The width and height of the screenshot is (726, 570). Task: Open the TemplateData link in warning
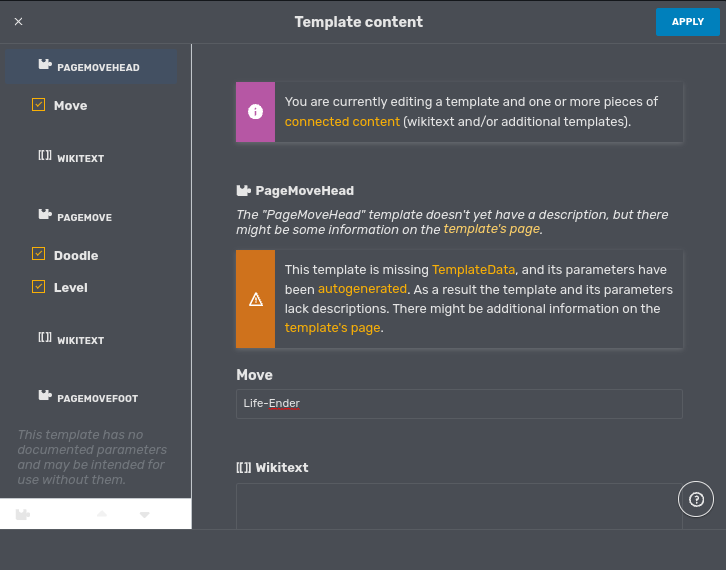tap(473, 270)
